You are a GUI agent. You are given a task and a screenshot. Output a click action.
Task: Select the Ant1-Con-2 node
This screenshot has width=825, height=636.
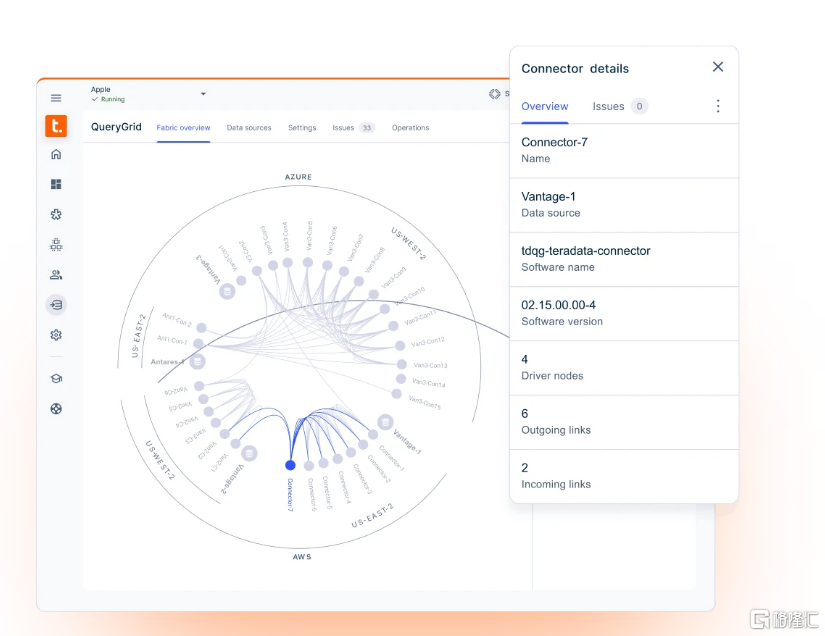tap(202, 328)
